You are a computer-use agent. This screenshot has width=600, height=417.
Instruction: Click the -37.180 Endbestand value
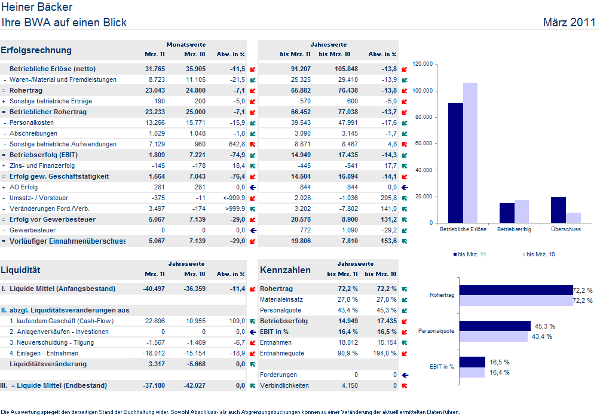154,386
